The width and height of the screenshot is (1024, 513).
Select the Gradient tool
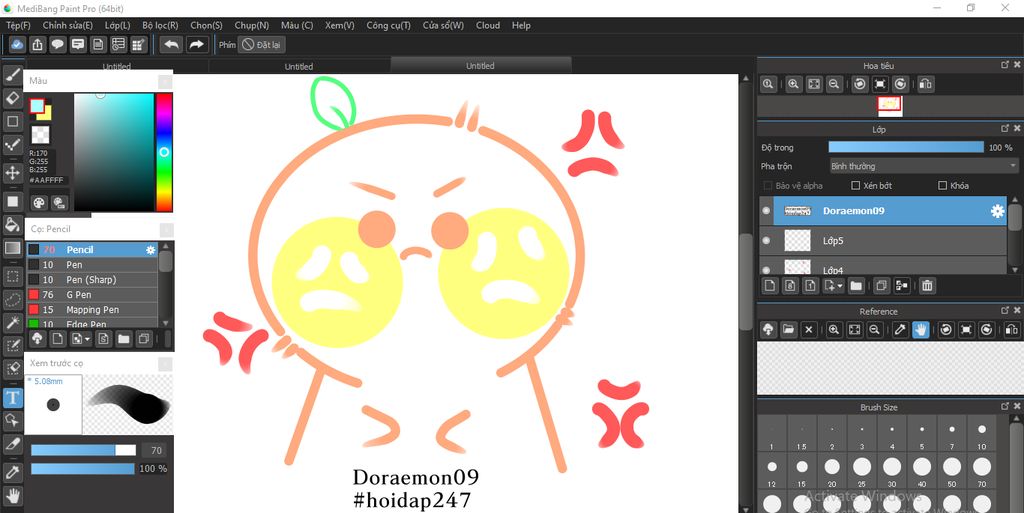click(x=12, y=248)
